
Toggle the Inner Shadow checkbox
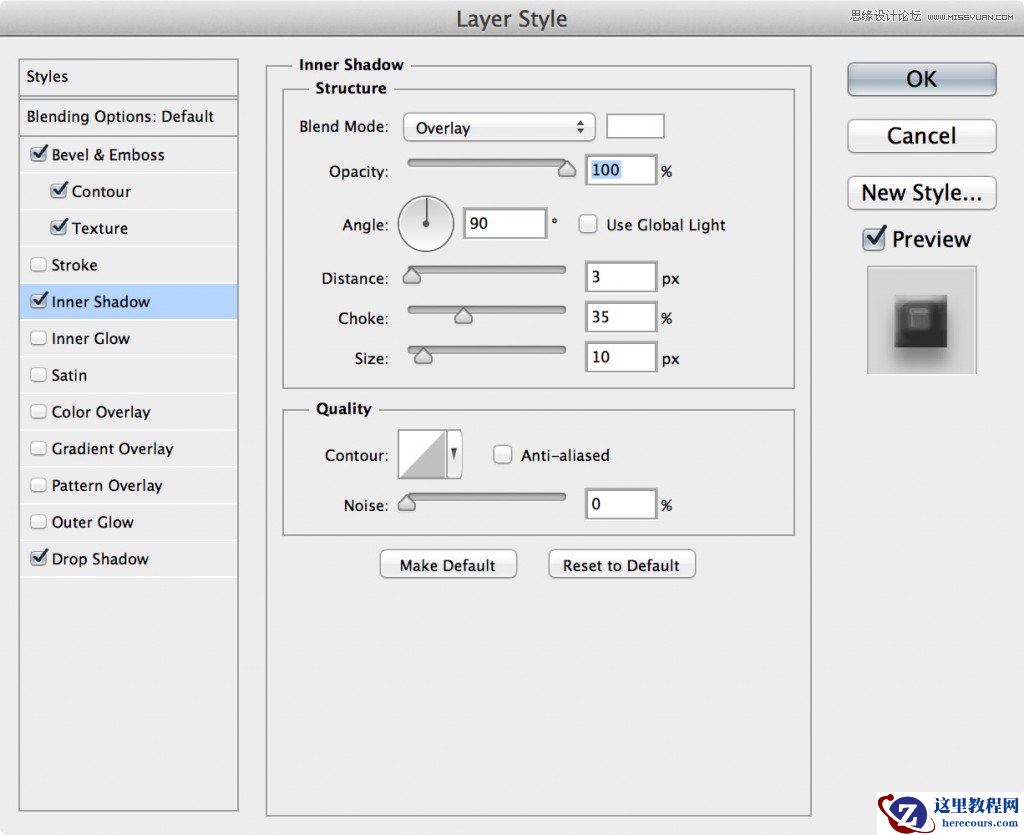click(x=39, y=301)
